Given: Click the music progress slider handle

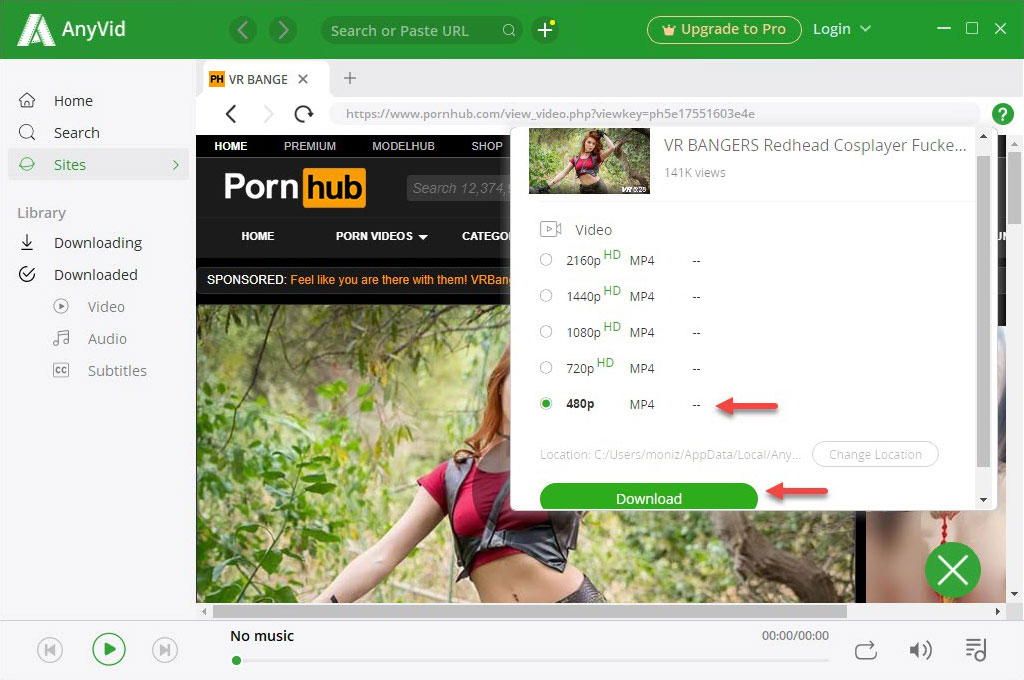Looking at the screenshot, I should (236, 660).
